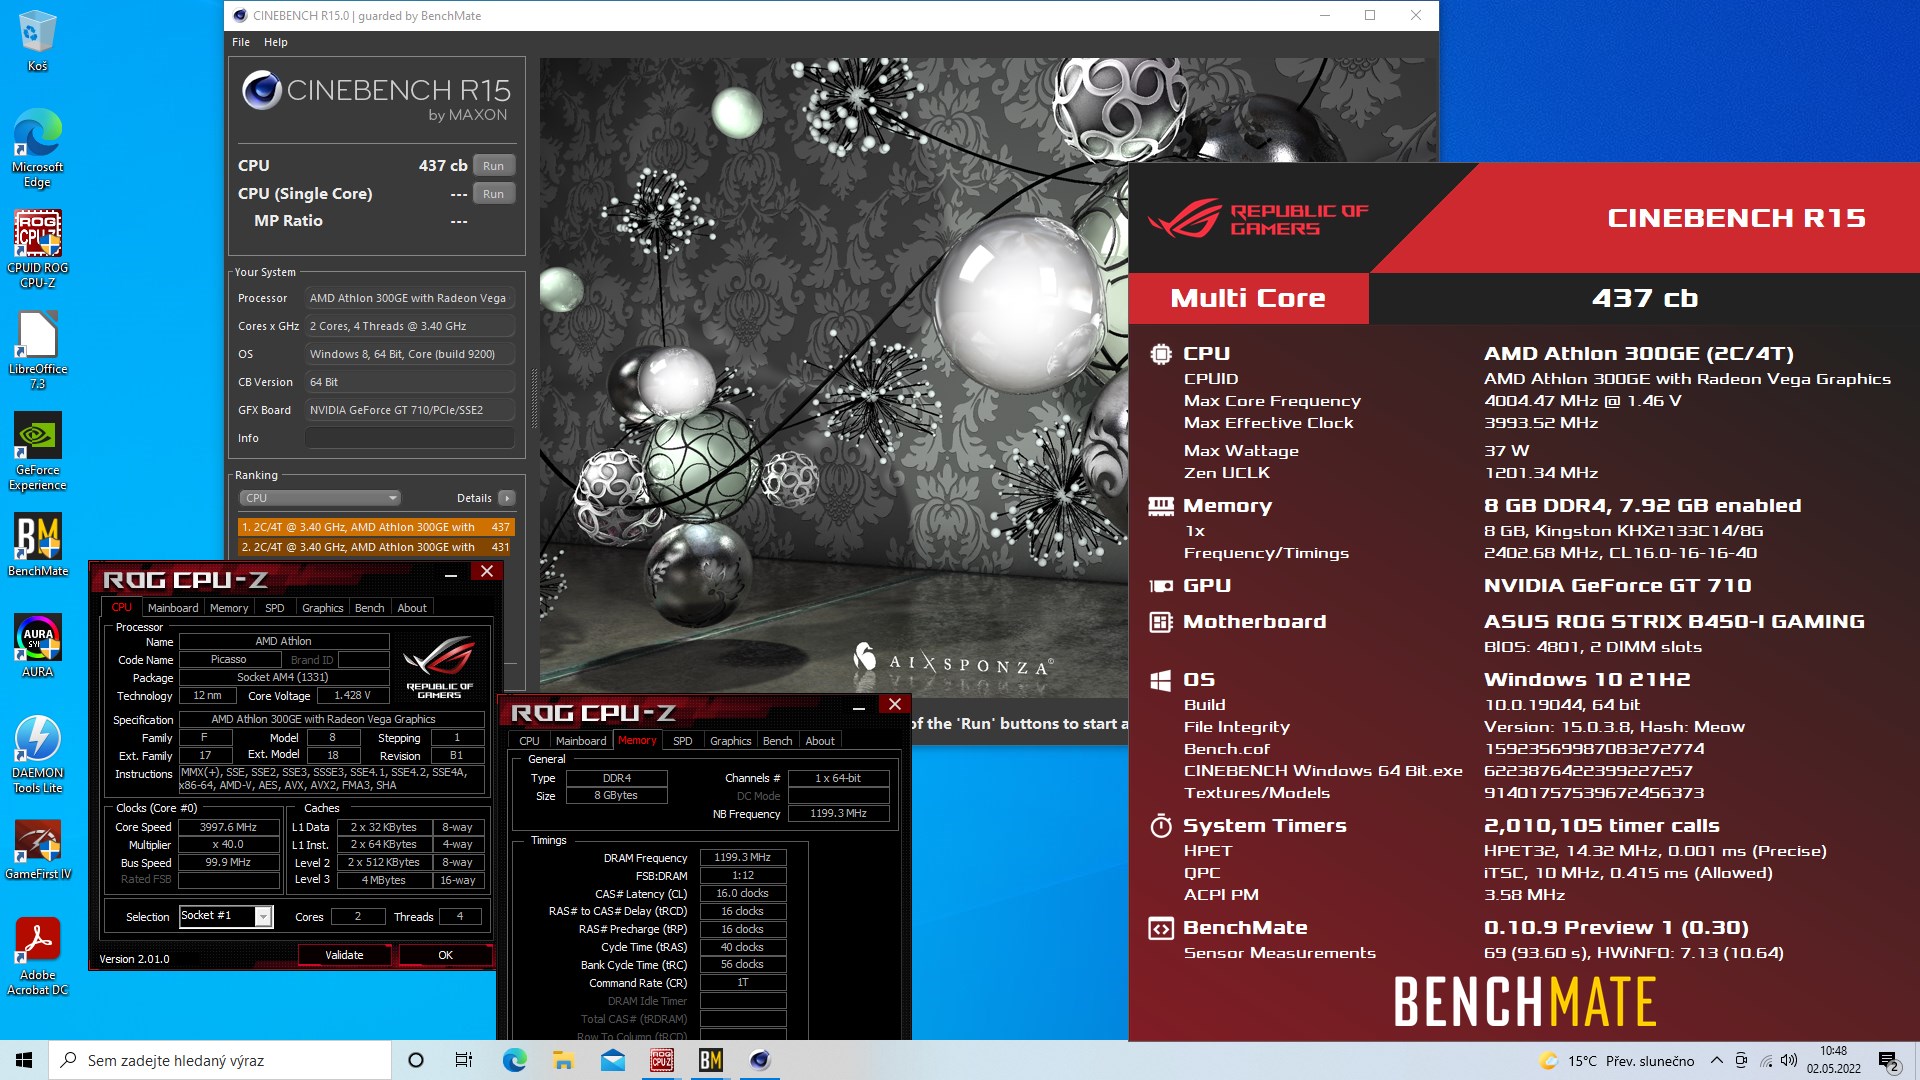Click Processor field AMD Athlon 300GE in Cinebench
This screenshot has height=1080, width=1920.
click(x=410, y=298)
